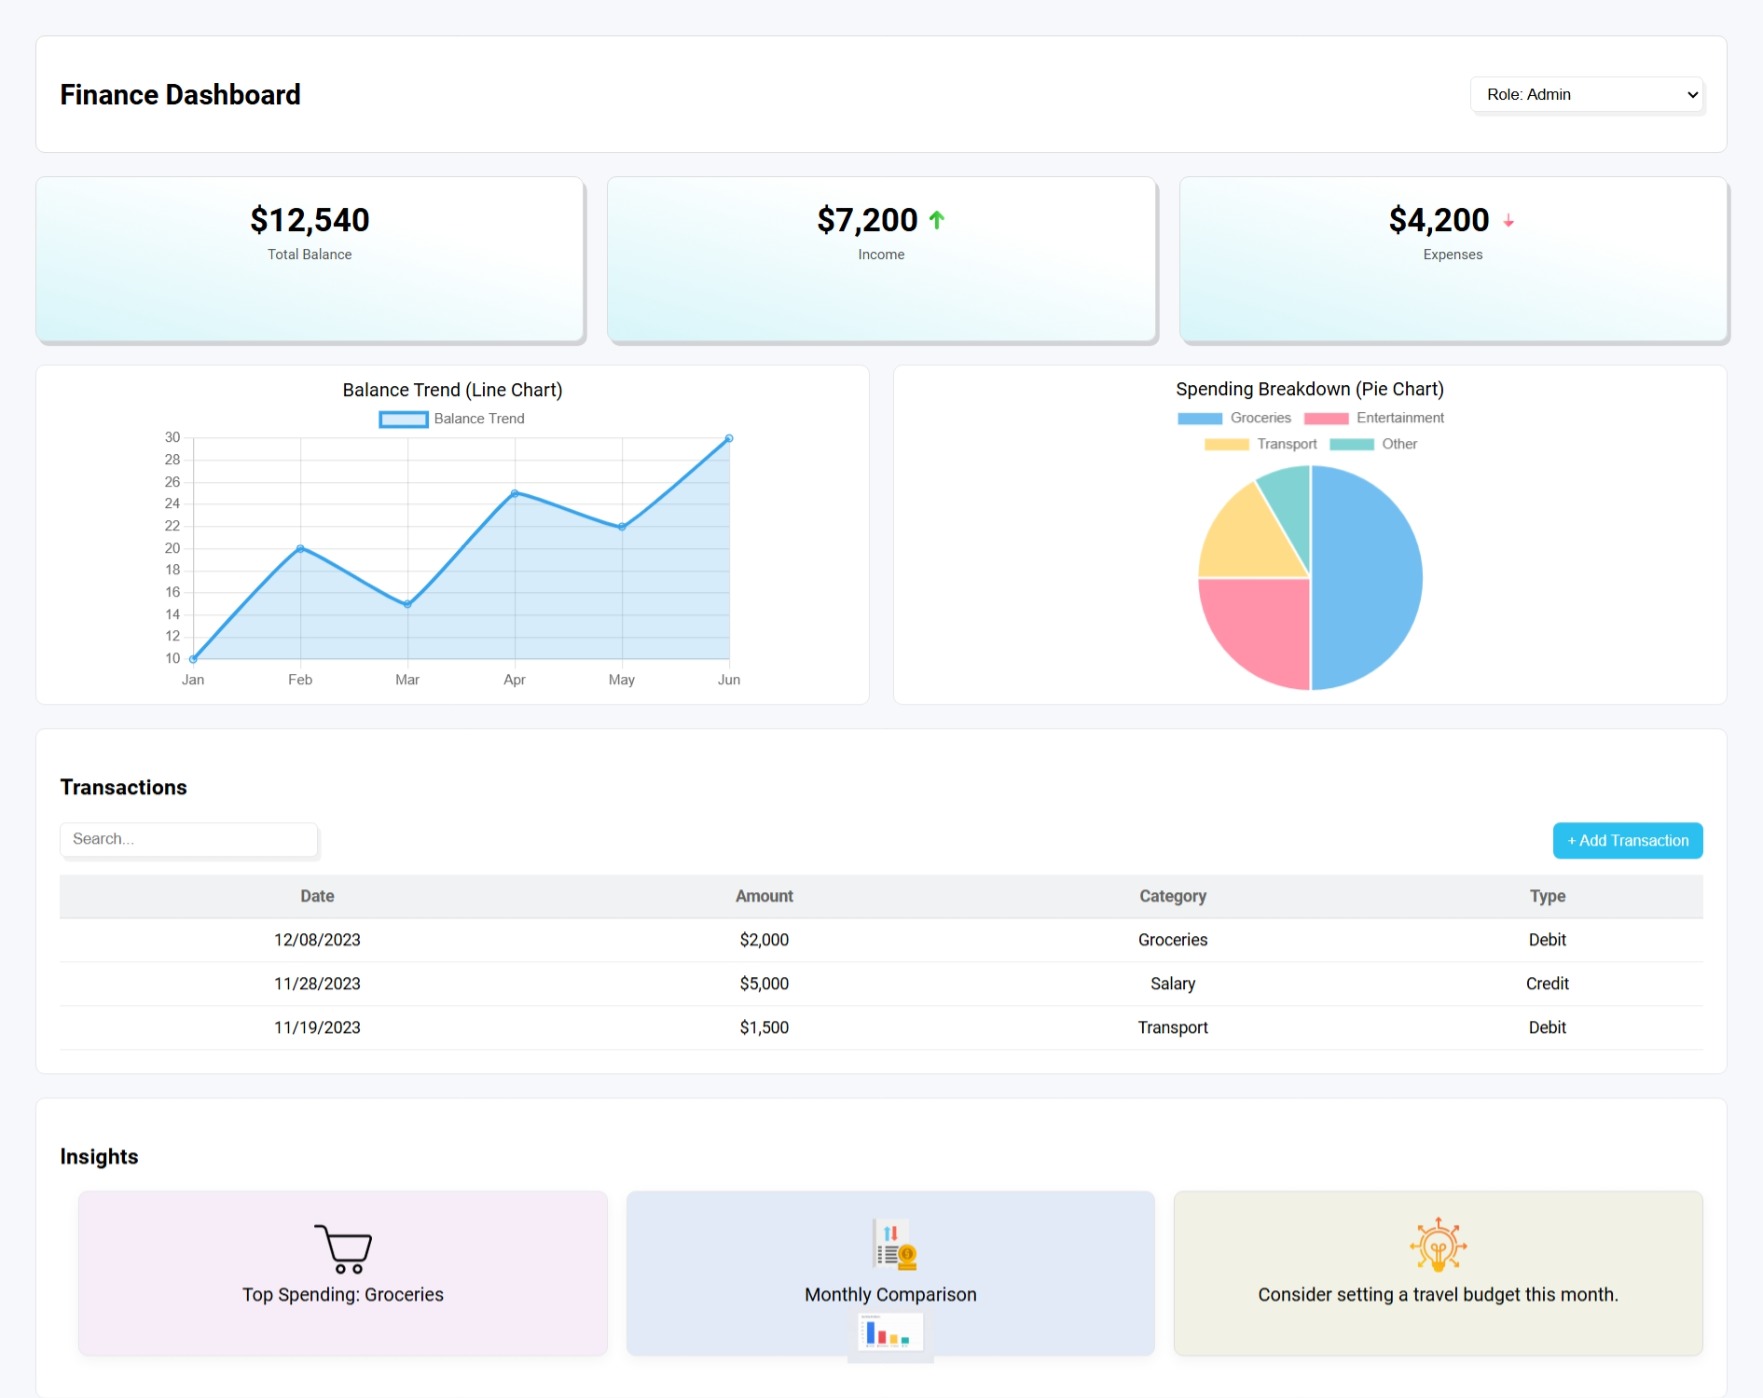Click the 11/19/2023 date cell

317,1028
